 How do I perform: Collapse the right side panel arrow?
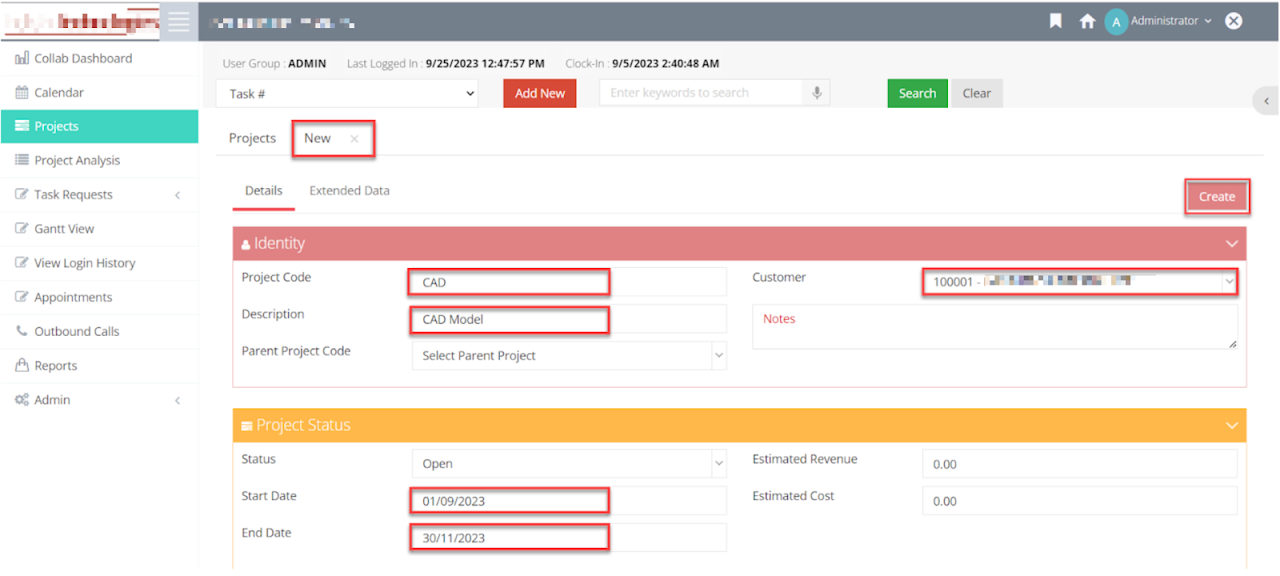[x=1266, y=101]
